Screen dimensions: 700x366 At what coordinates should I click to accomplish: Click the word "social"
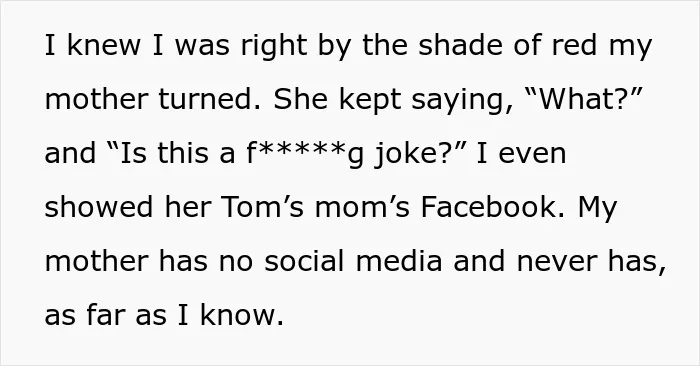click(x=304, y=262)
